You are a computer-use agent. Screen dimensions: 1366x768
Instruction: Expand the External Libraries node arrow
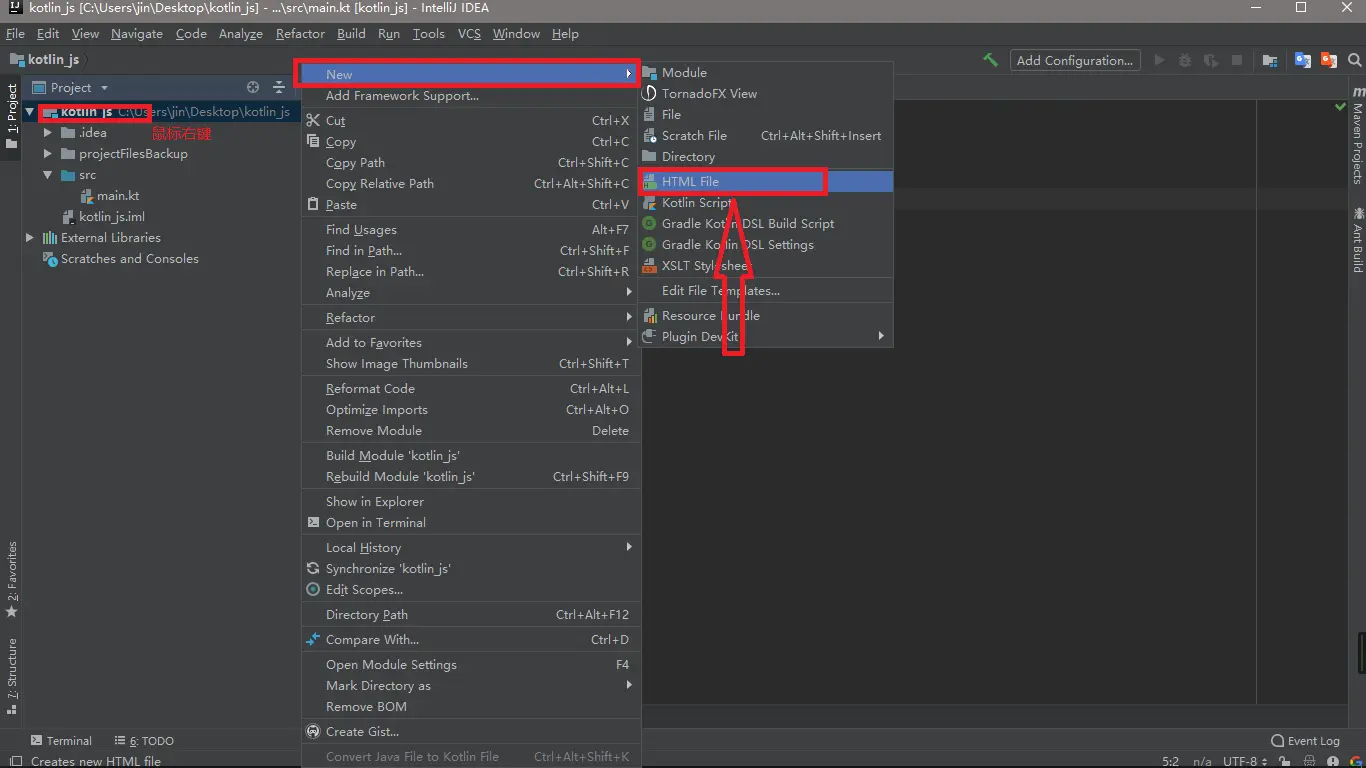pyautogui.click(x=30, y=238)
